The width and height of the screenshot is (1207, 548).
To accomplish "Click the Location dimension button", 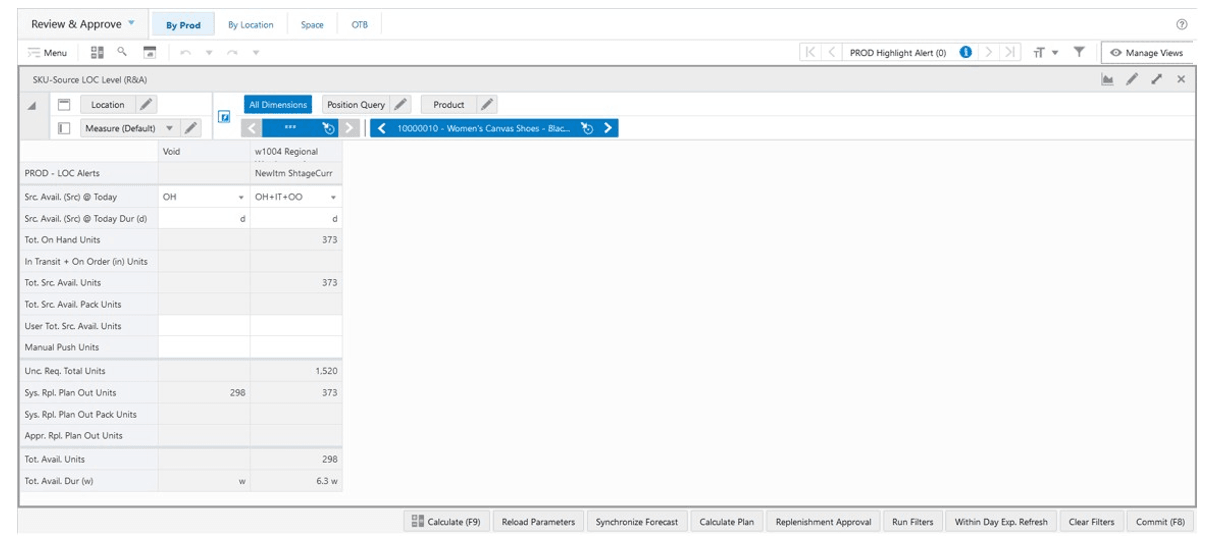I will coord(108,104).
